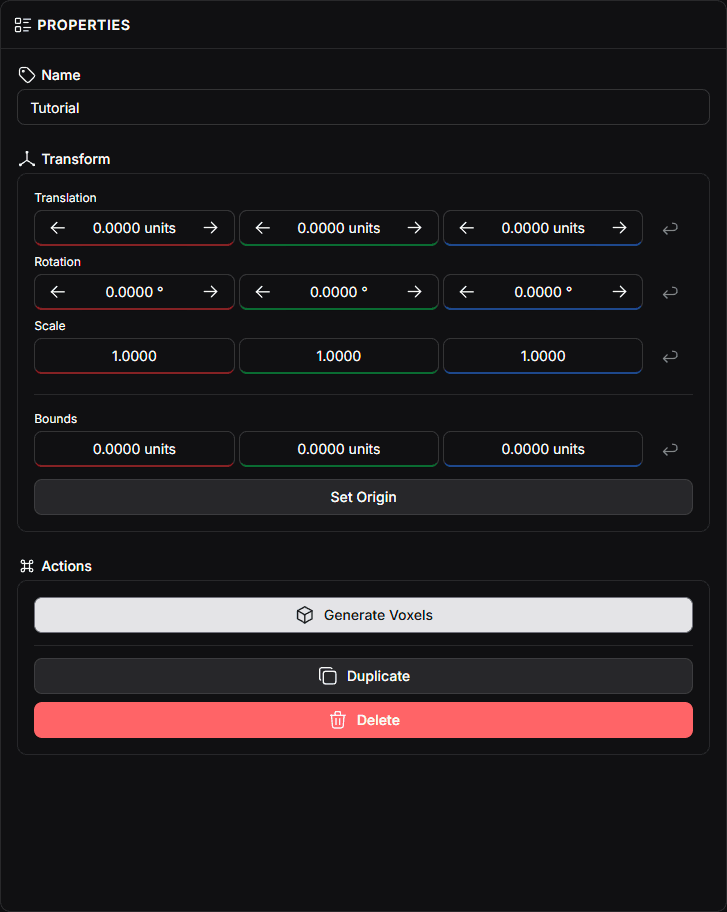Click the tag icon beside the Name label
Viewport: 727px width, 912px height.
click(x=25, y=74)
